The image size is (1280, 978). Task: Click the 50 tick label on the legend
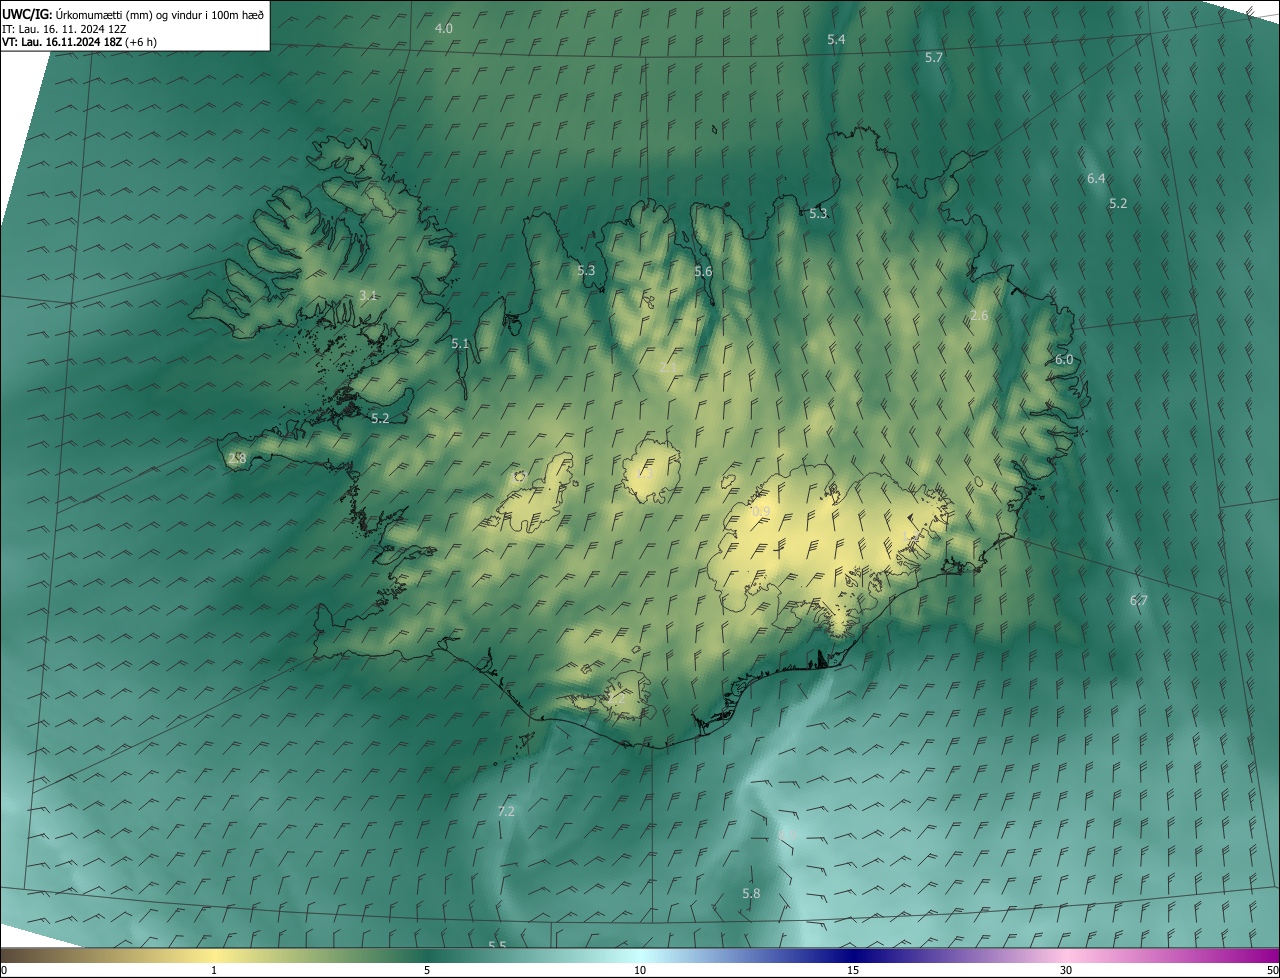pyautogui.click(x=1272, y=970)
